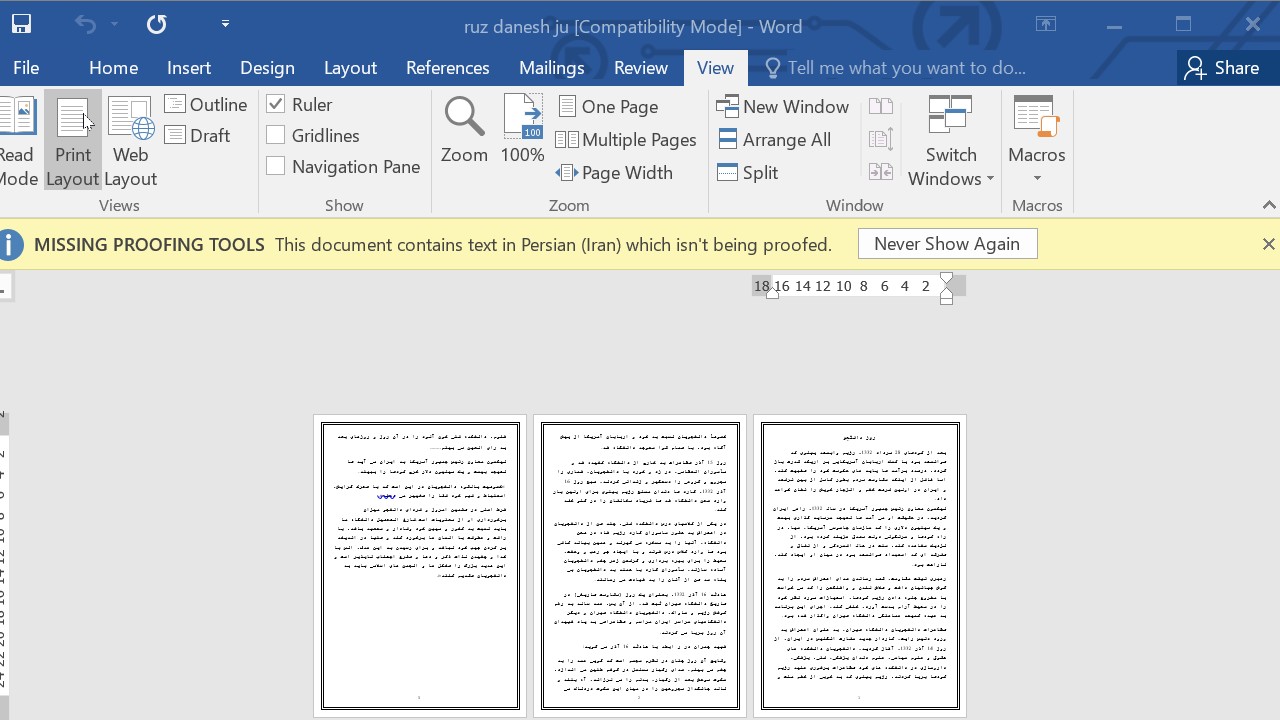Open Customize Quick Access Toolbar dropdown
1280x720 pixels.
pyautogui.click(x=225, y=24)
